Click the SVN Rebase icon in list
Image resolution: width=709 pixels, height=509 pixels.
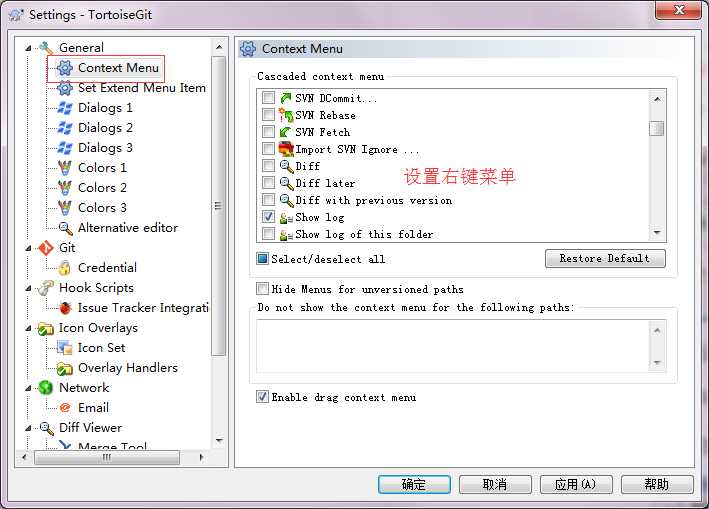click(286, 115)
